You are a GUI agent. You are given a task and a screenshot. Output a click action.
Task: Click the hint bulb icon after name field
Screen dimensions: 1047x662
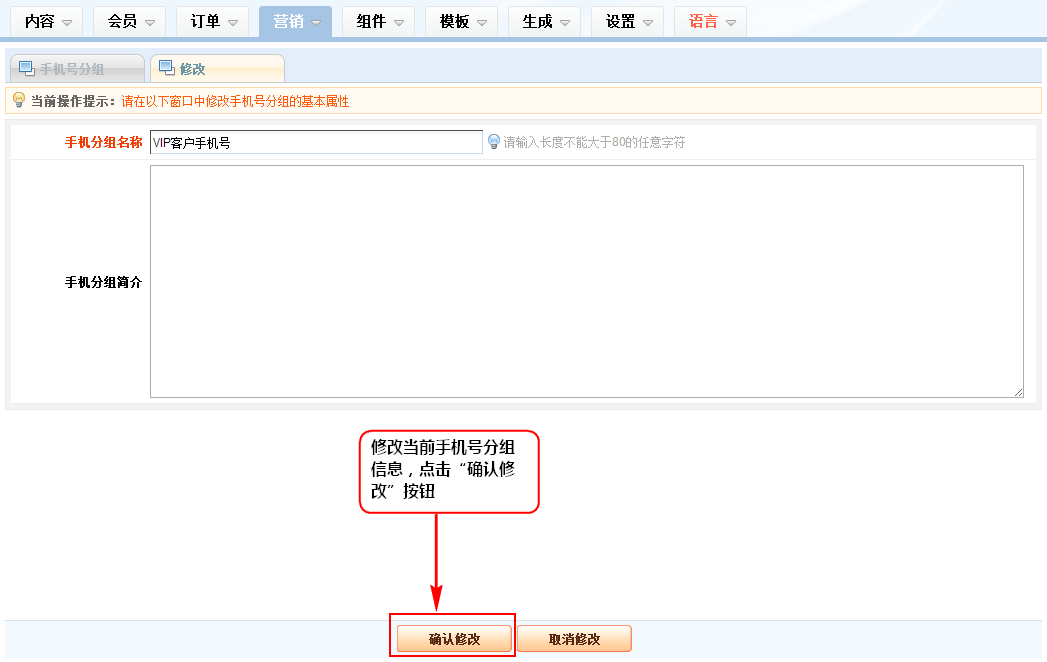[493, 142]
